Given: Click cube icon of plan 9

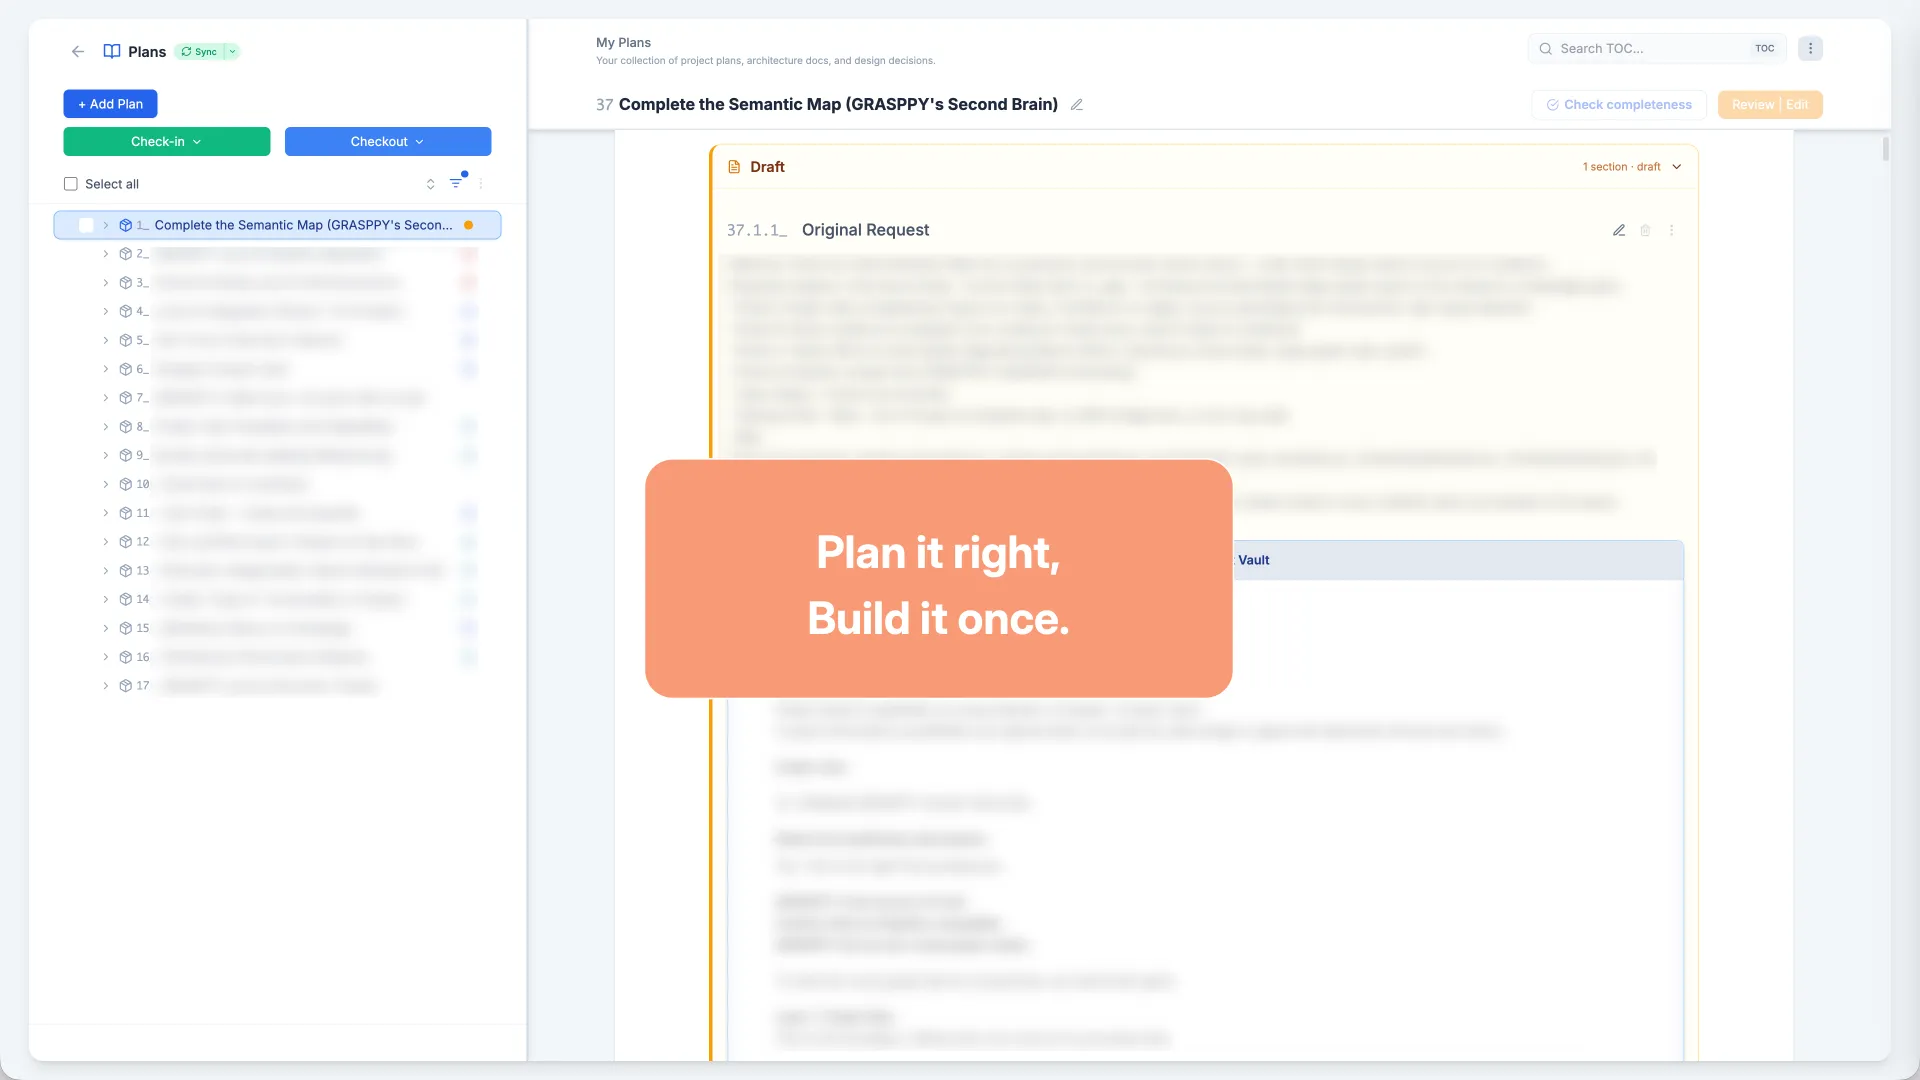Looking at the screenshot, I should pyautogui.click(x=126, y=456).
